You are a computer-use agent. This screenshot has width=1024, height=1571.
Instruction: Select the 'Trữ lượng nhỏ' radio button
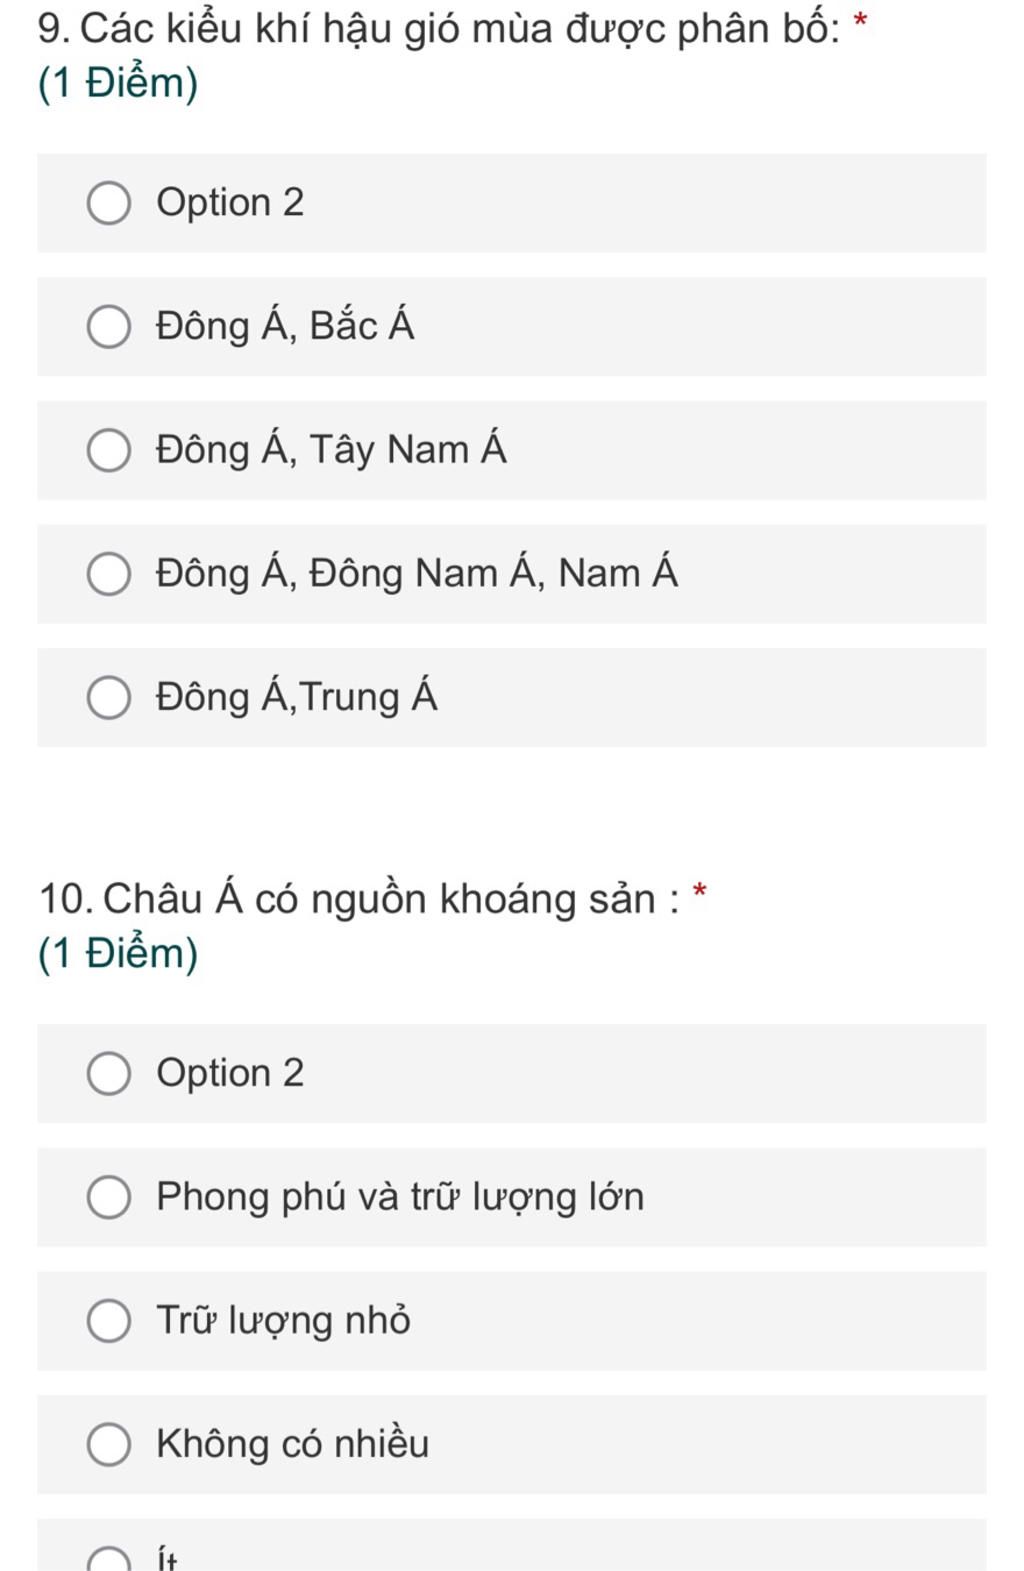pyautogui.click(x=109, y=1320)
